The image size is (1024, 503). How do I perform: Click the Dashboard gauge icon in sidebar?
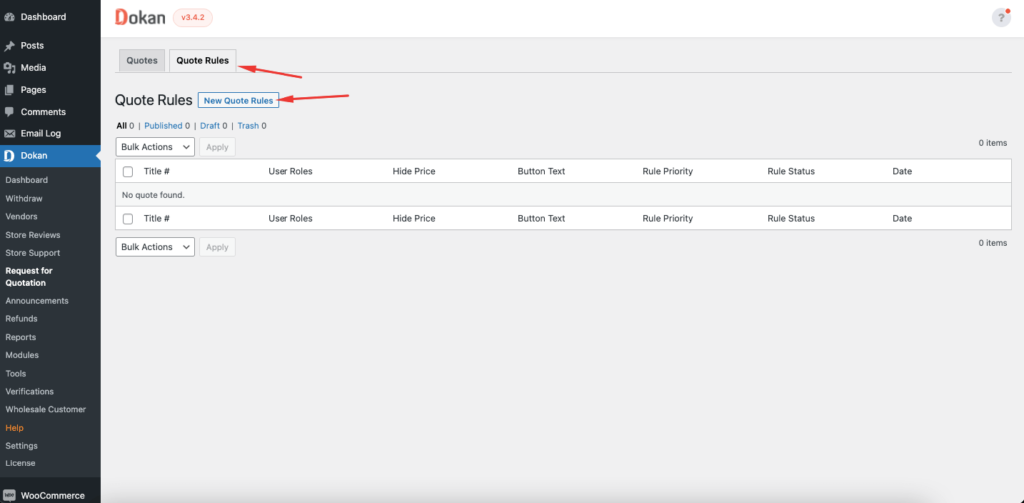9,17
